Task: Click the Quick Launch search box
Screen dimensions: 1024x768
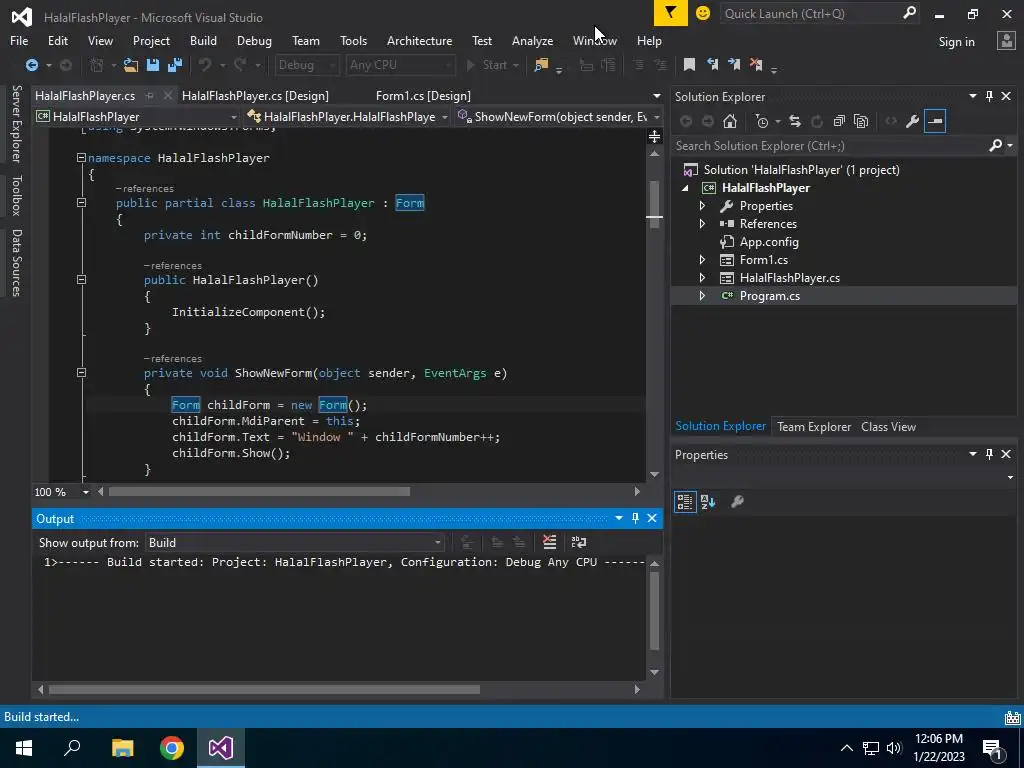Action: [819, 13]
